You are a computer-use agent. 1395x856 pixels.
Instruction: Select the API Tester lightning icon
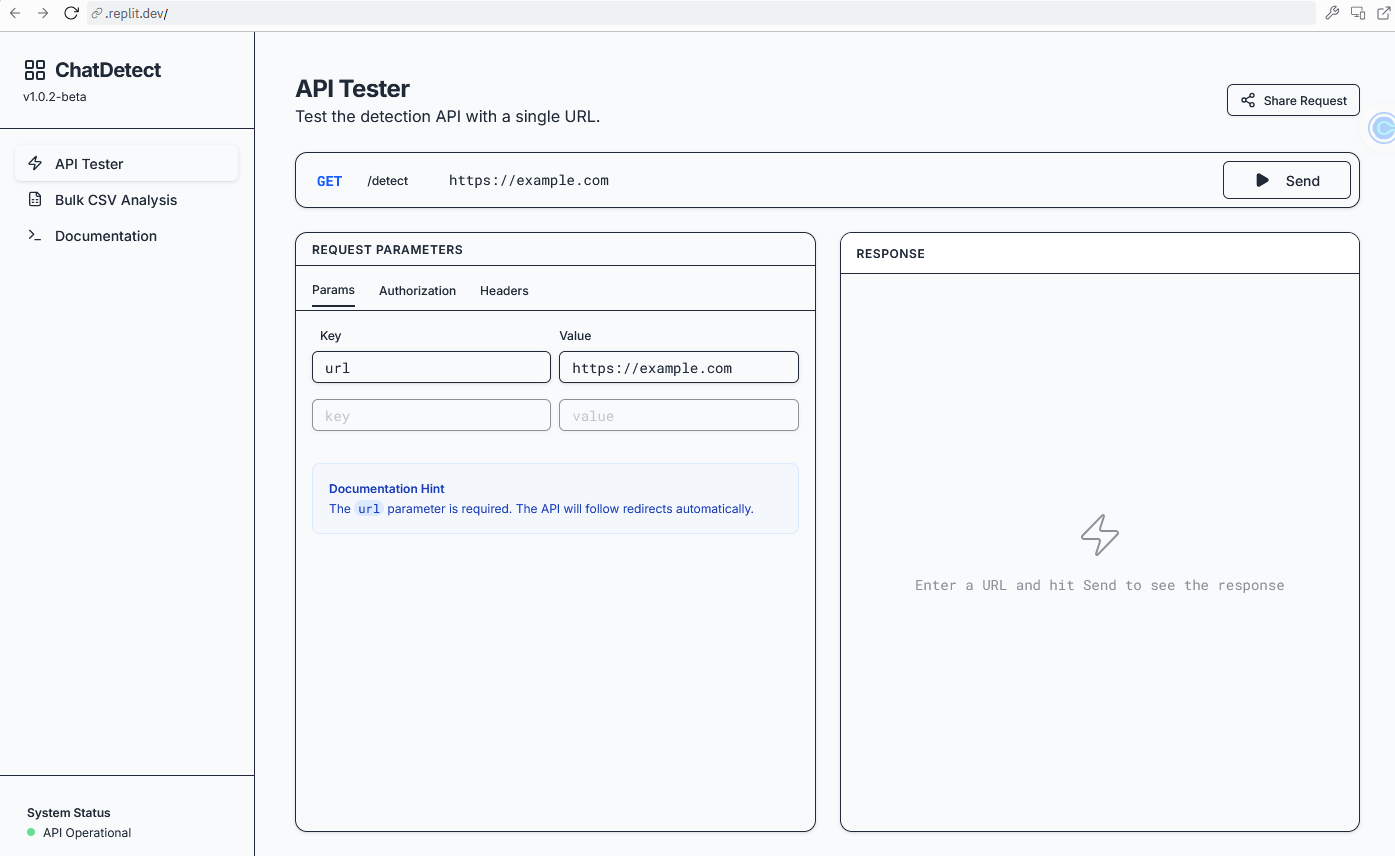(x=34, y=163)
